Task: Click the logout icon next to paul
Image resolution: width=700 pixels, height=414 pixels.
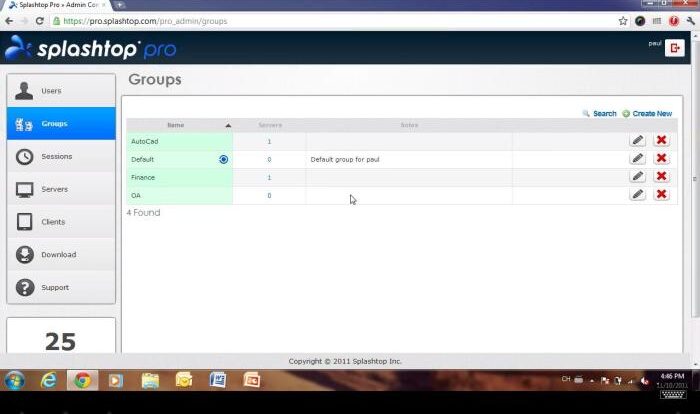Action: 675,48
